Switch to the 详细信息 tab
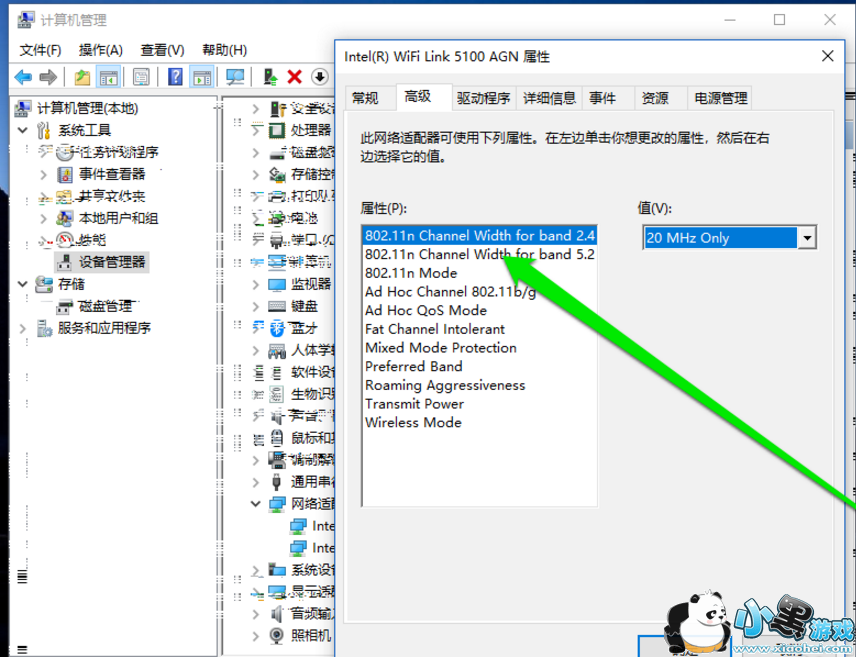 [x=549, y=98]
